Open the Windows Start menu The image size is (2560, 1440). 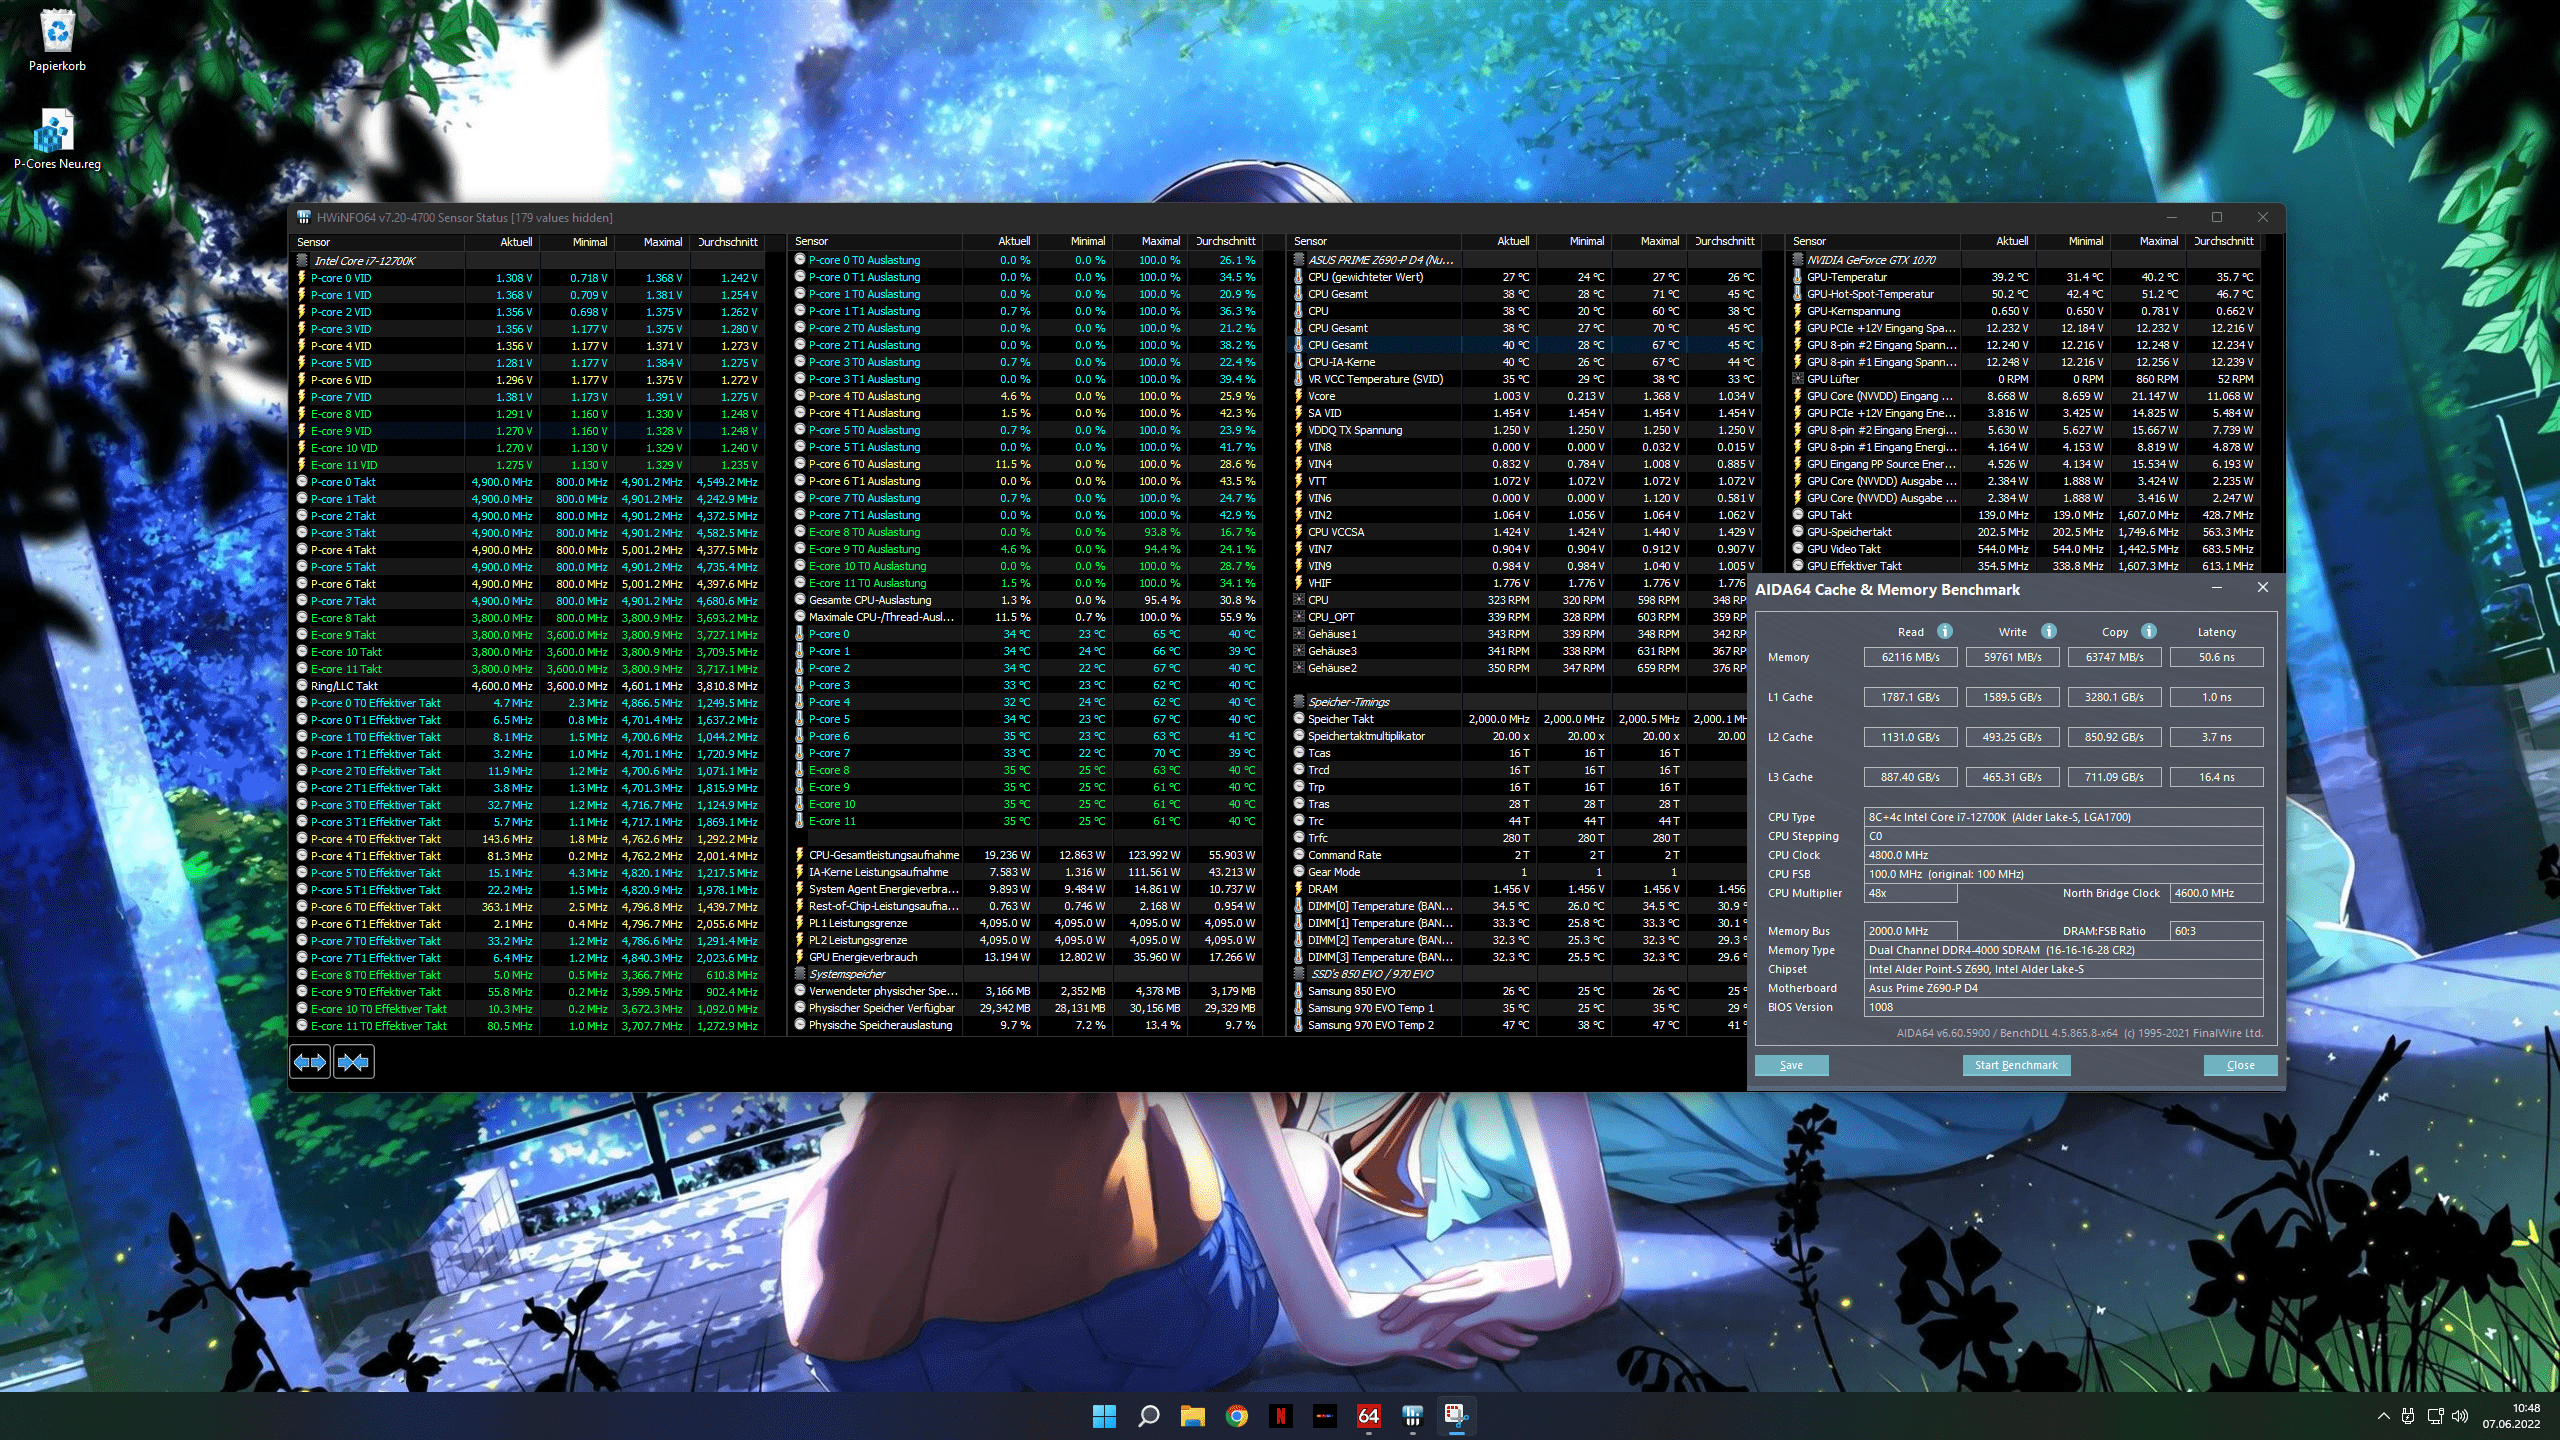[x=1104, y=1416]
